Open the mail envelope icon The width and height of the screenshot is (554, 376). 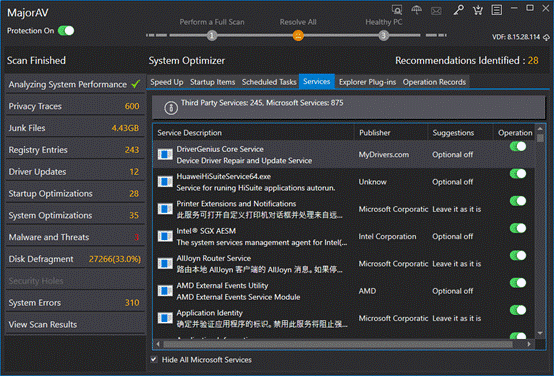tap(436, 11)
